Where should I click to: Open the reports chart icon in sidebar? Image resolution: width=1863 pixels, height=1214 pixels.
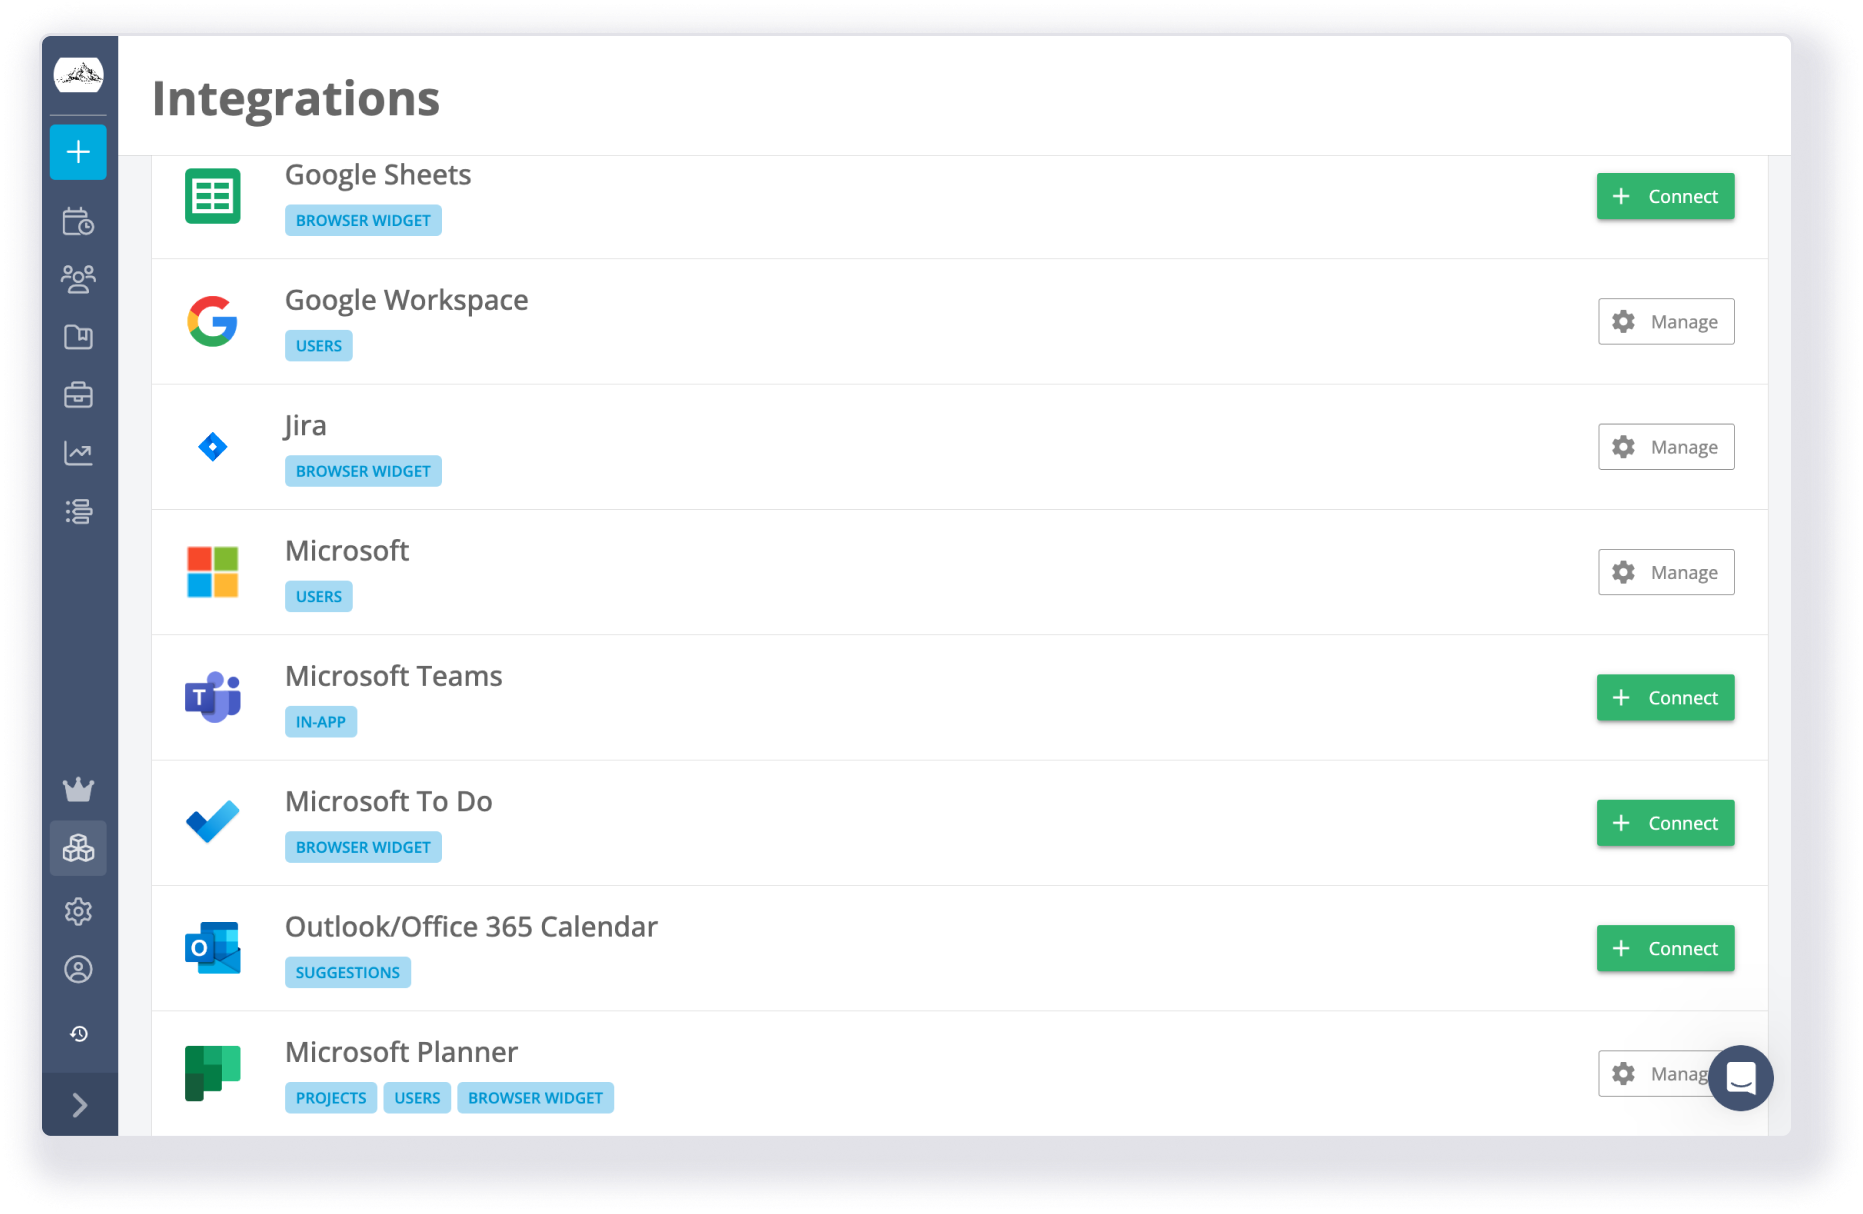[78, 453]
